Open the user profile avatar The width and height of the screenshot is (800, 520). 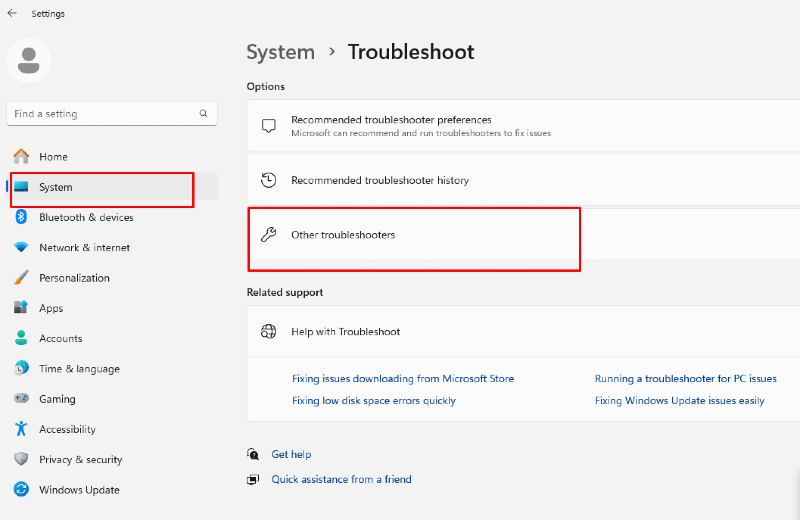pyautogui.click(x=29, y=60)
